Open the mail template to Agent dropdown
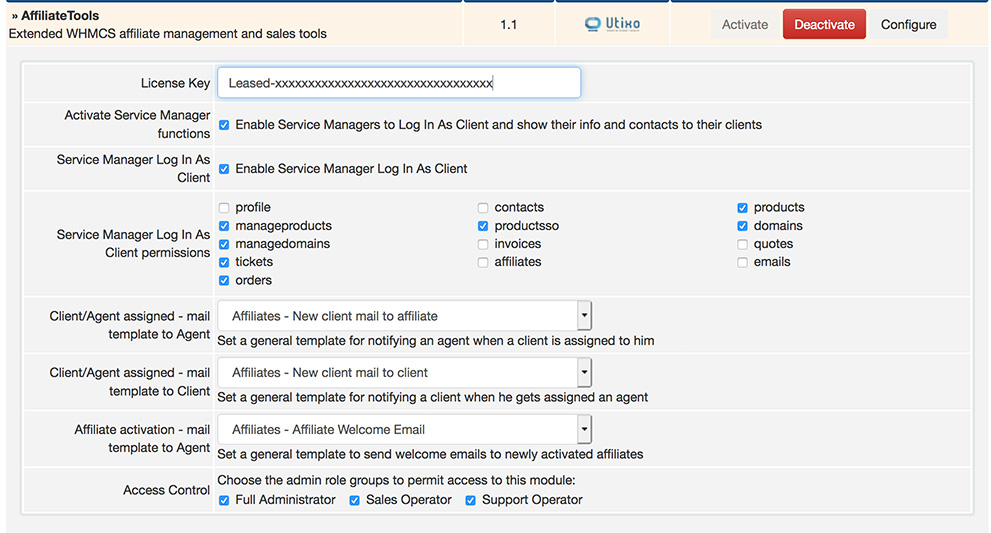This screenshot has width=991, height=533. click(405, 316)
